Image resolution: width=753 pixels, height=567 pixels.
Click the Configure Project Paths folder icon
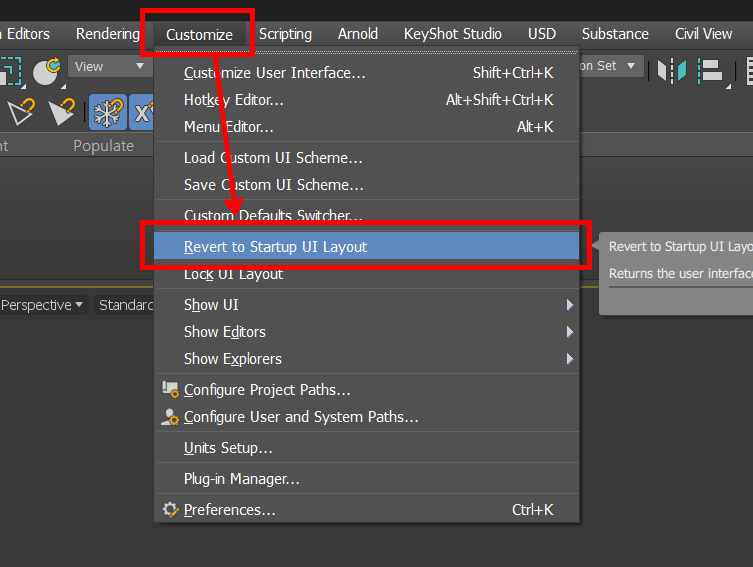tap(170, 389)
